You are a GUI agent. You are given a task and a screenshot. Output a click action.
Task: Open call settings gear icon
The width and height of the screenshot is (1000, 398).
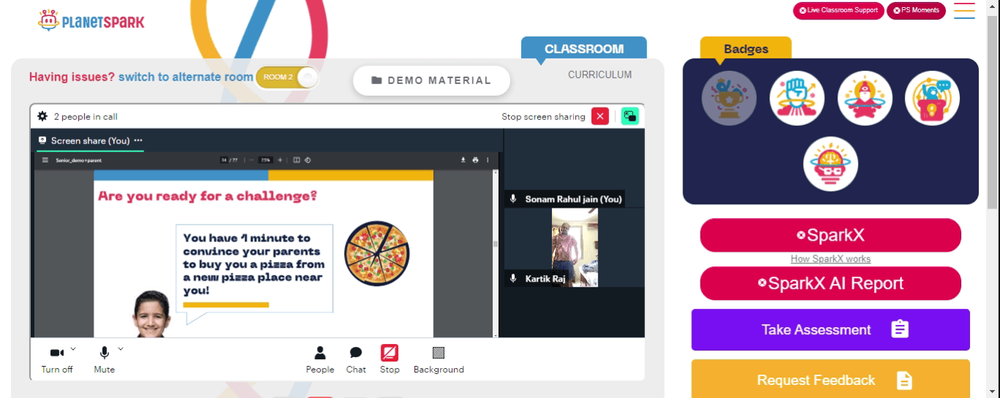[43, 116]
